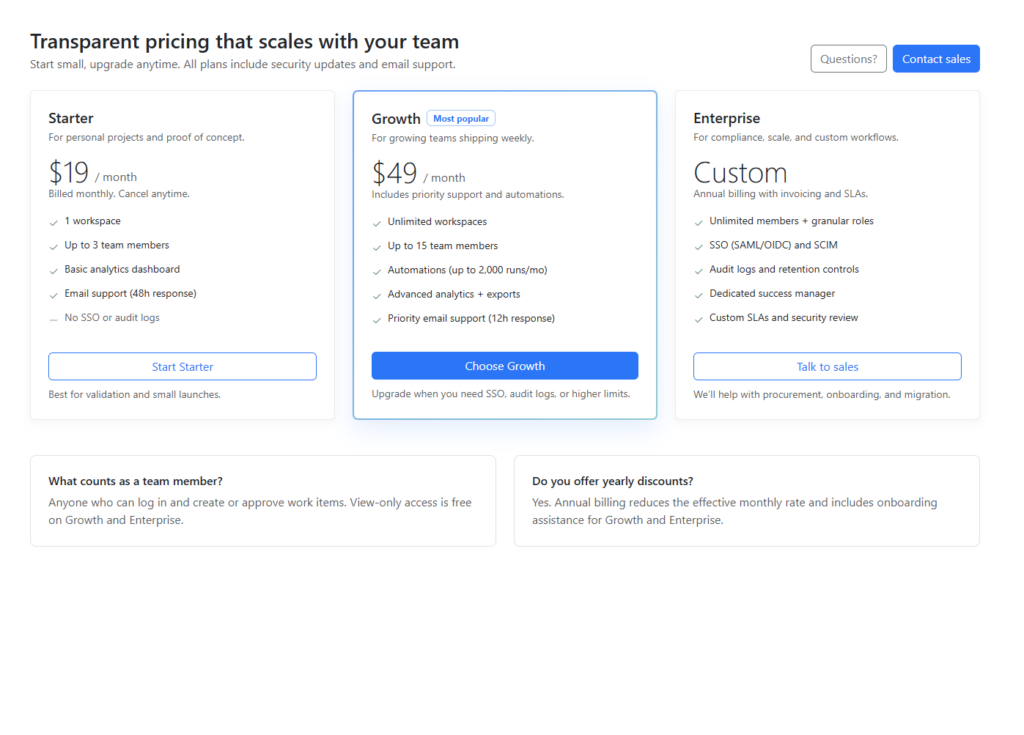Click the "Talk to sales" button
Screen dimensions: 1024x735
[827, 366]
